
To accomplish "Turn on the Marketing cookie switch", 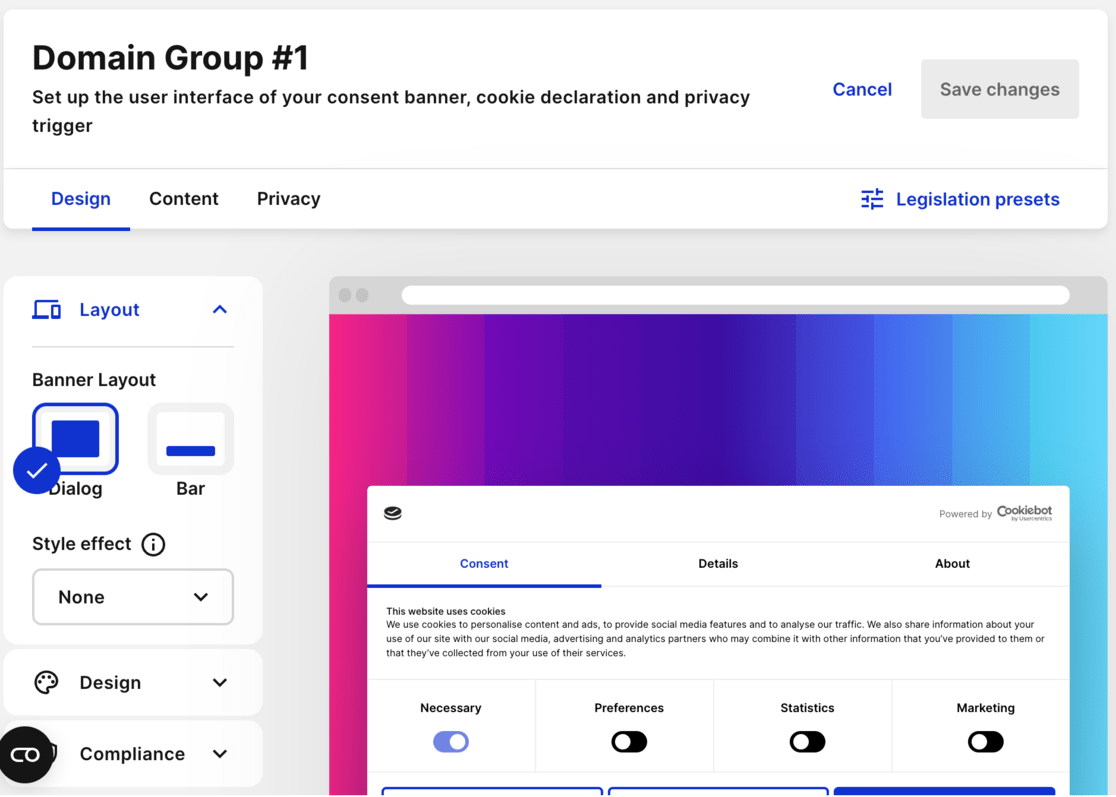I will coord(985,742).
